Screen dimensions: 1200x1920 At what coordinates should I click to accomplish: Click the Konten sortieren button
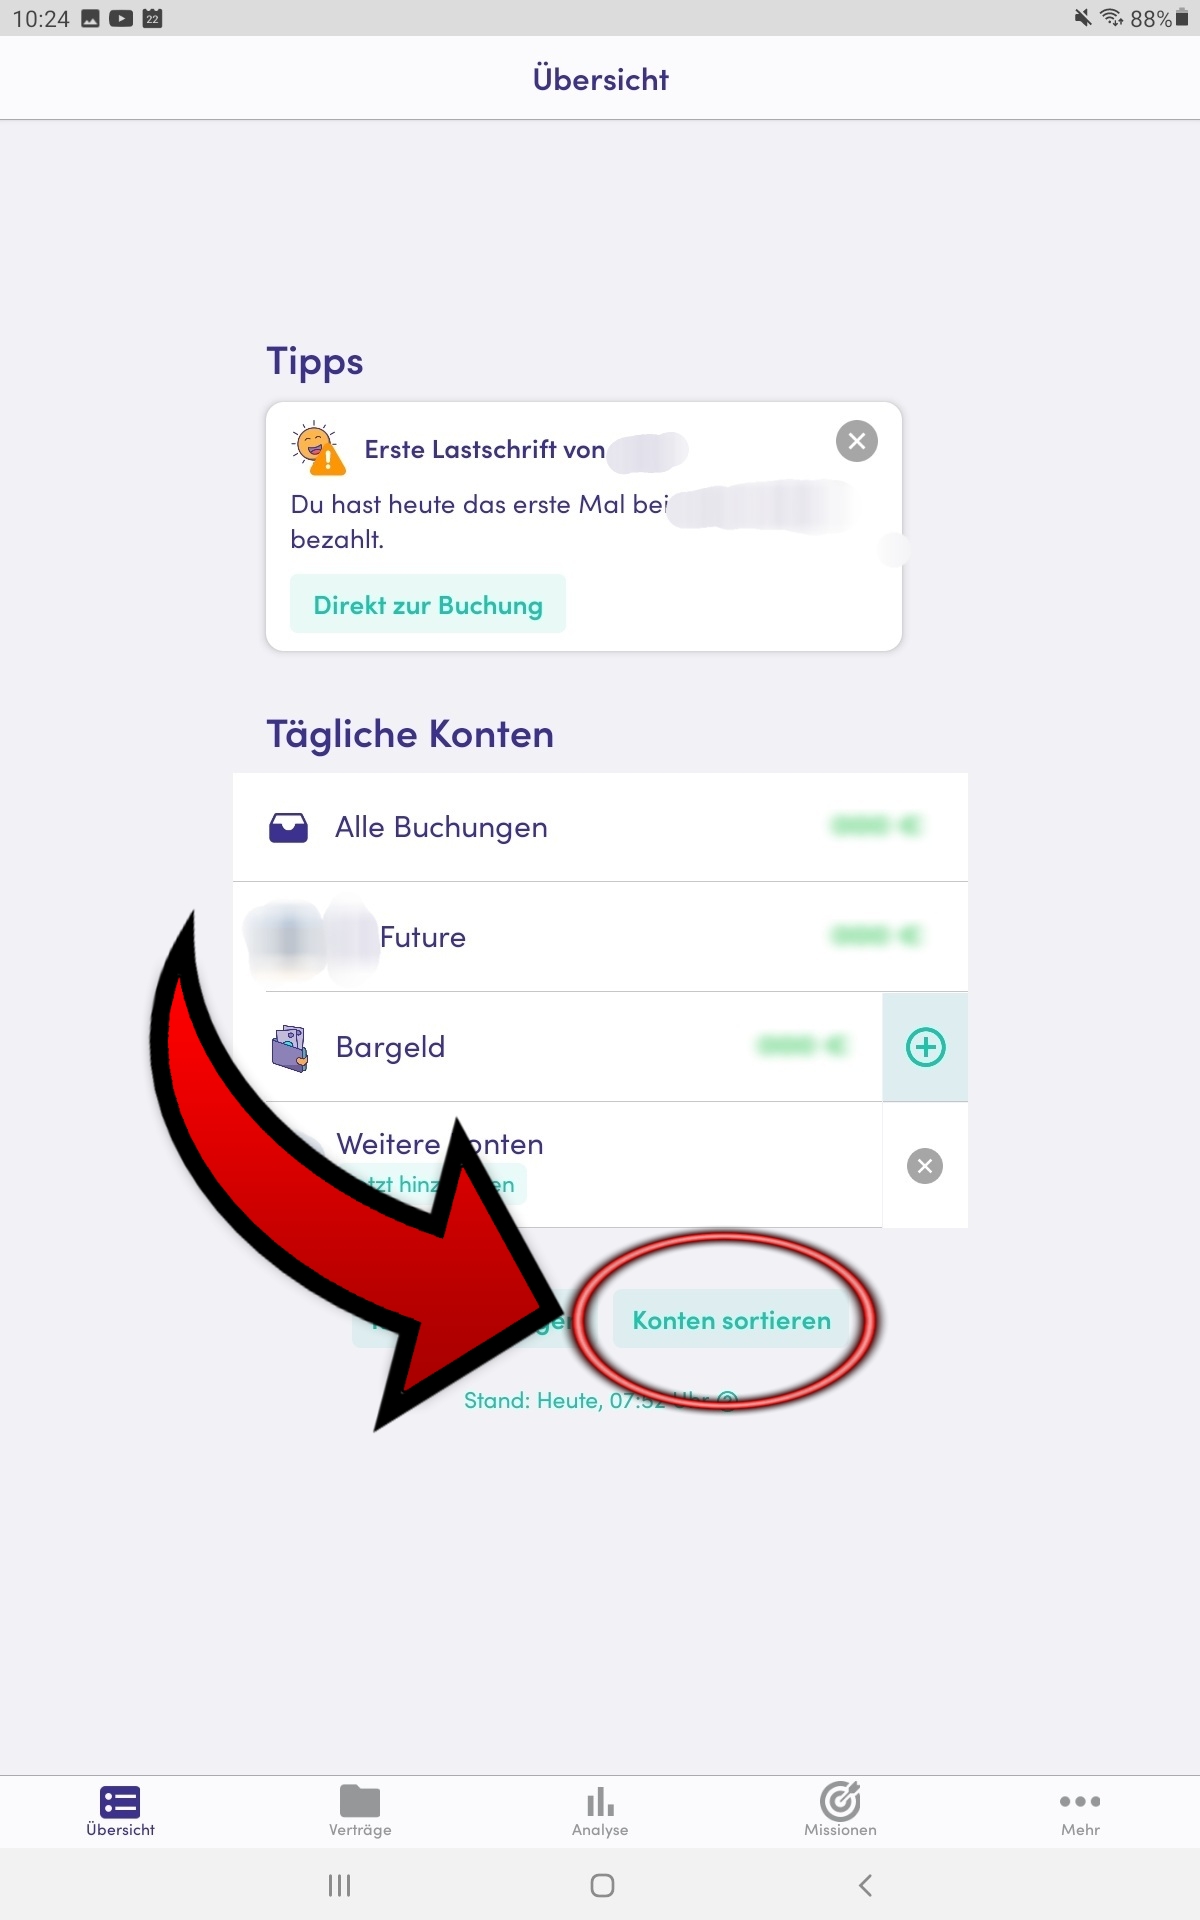point(731,1320)
